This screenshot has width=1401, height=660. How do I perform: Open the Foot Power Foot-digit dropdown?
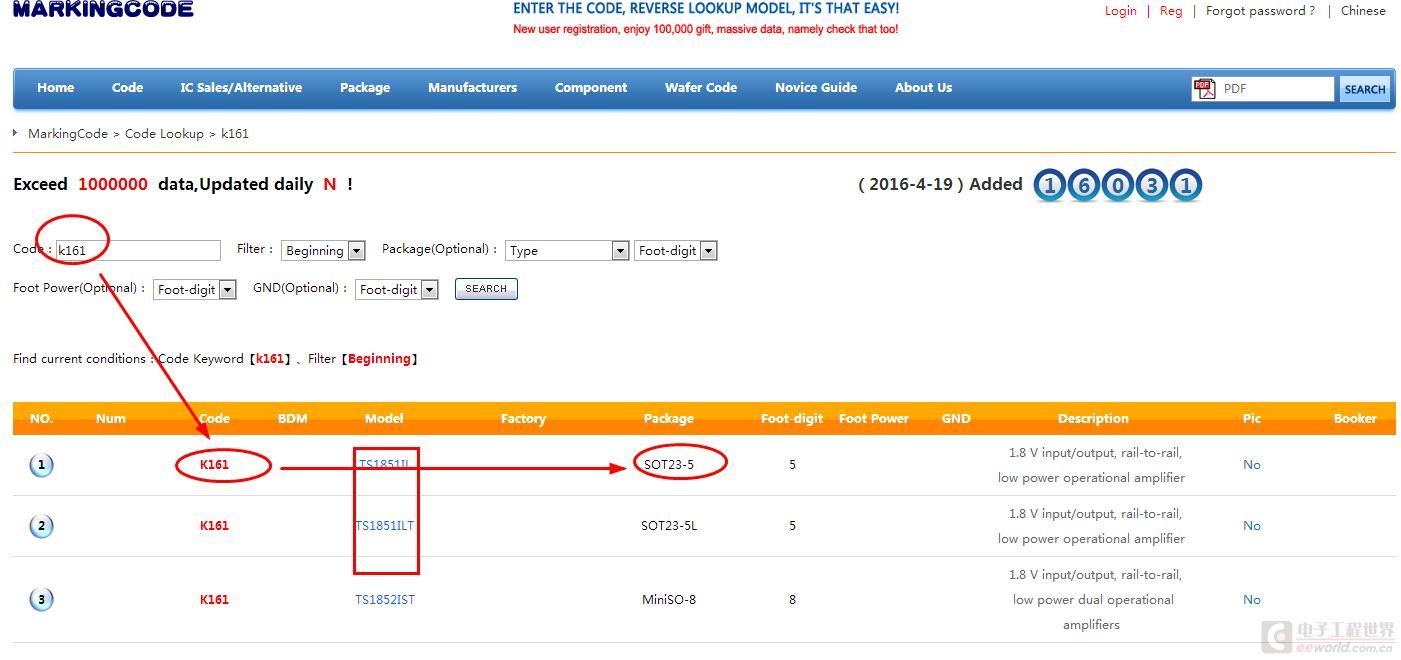pos(195,290)
